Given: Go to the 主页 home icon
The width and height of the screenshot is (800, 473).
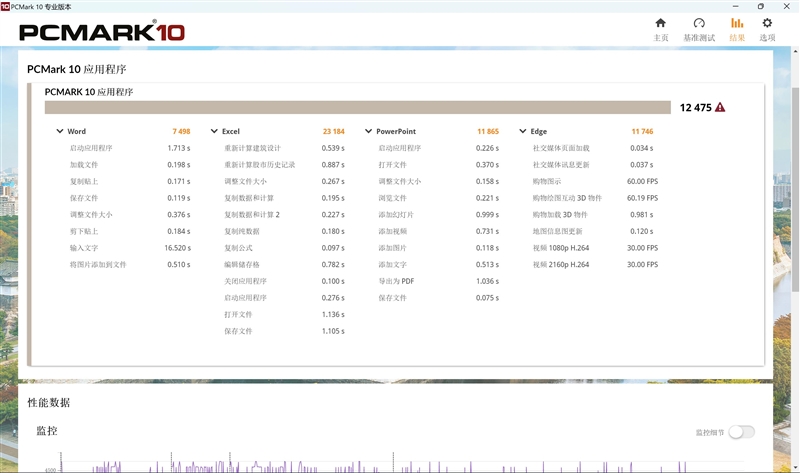Looking at the screenshot, I should tap(660, 23).
